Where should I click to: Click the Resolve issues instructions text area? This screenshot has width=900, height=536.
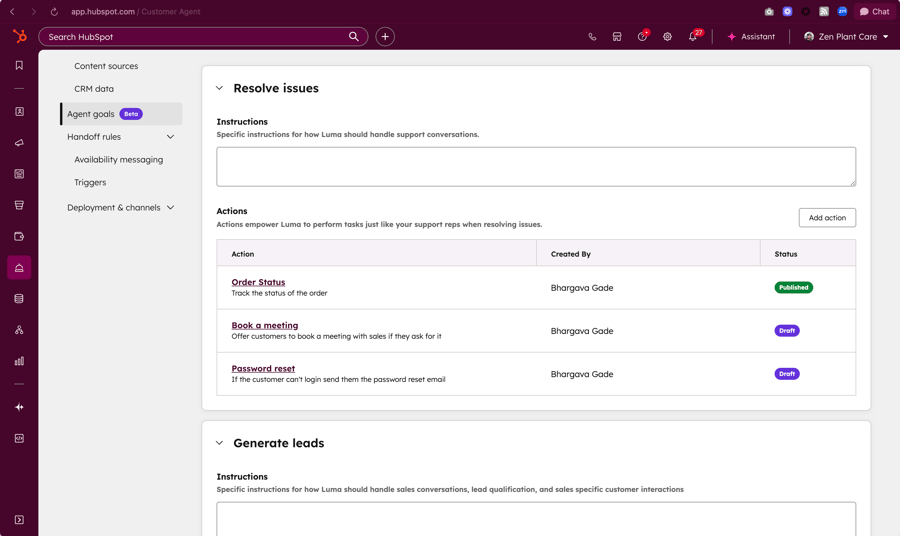[x=535, y=167]
